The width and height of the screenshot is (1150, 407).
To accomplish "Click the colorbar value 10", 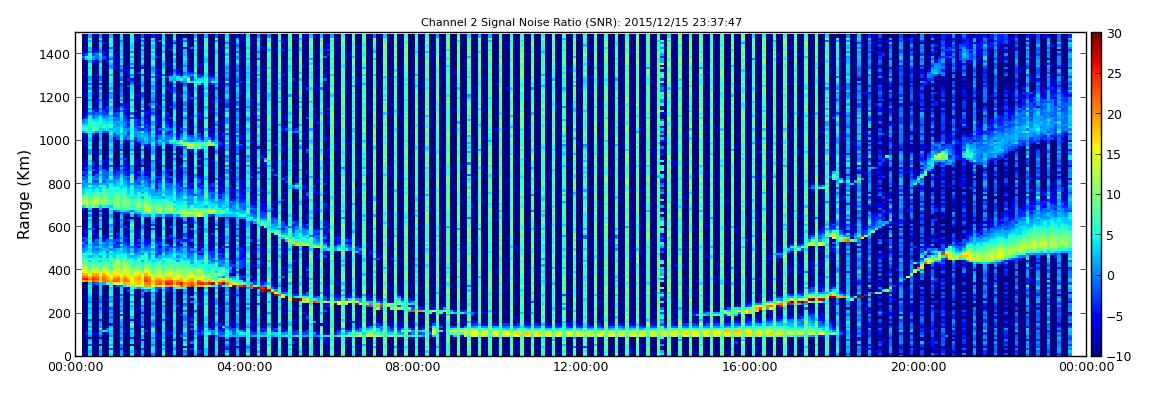I will click(1115, 195).
